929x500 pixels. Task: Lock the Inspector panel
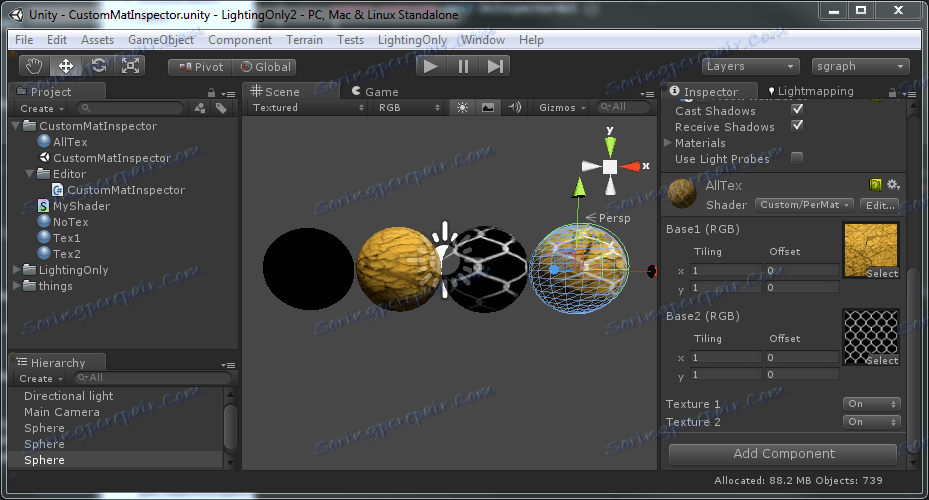coord(892,92)
